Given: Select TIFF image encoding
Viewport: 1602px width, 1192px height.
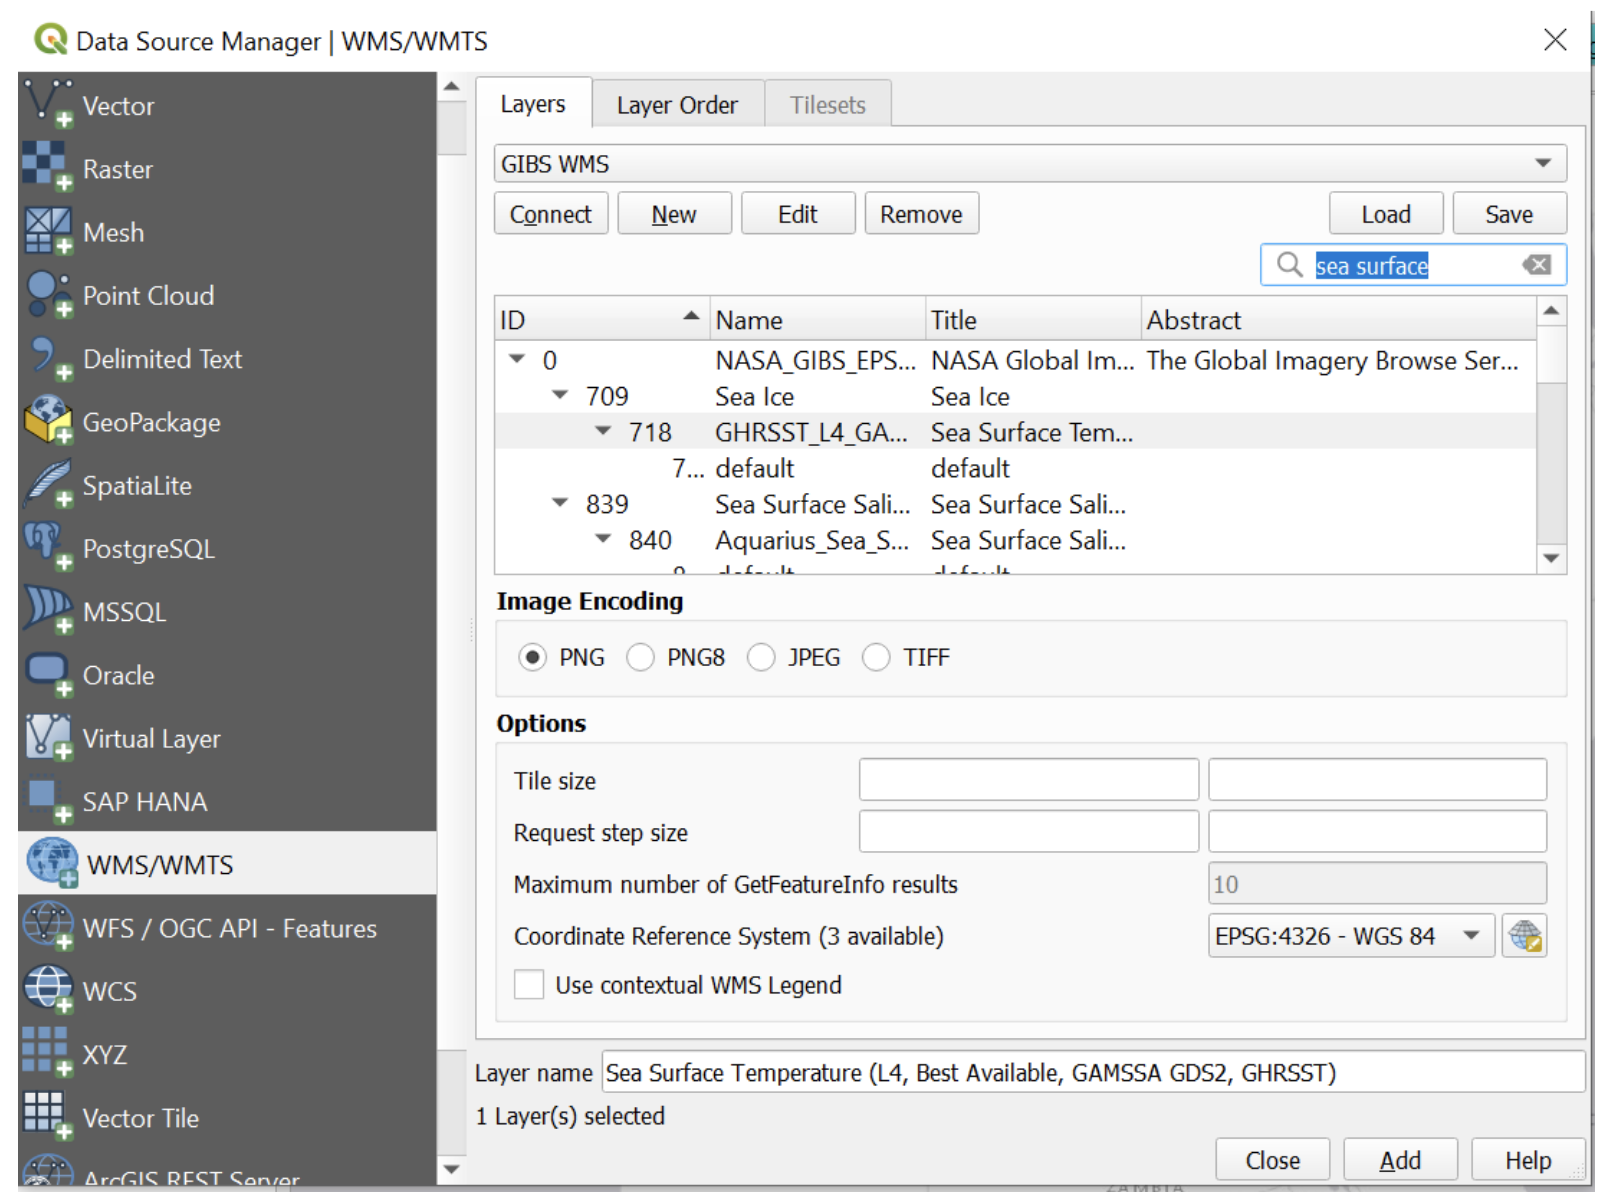Looking at the screenshot, I should click(x=876, y=657).
